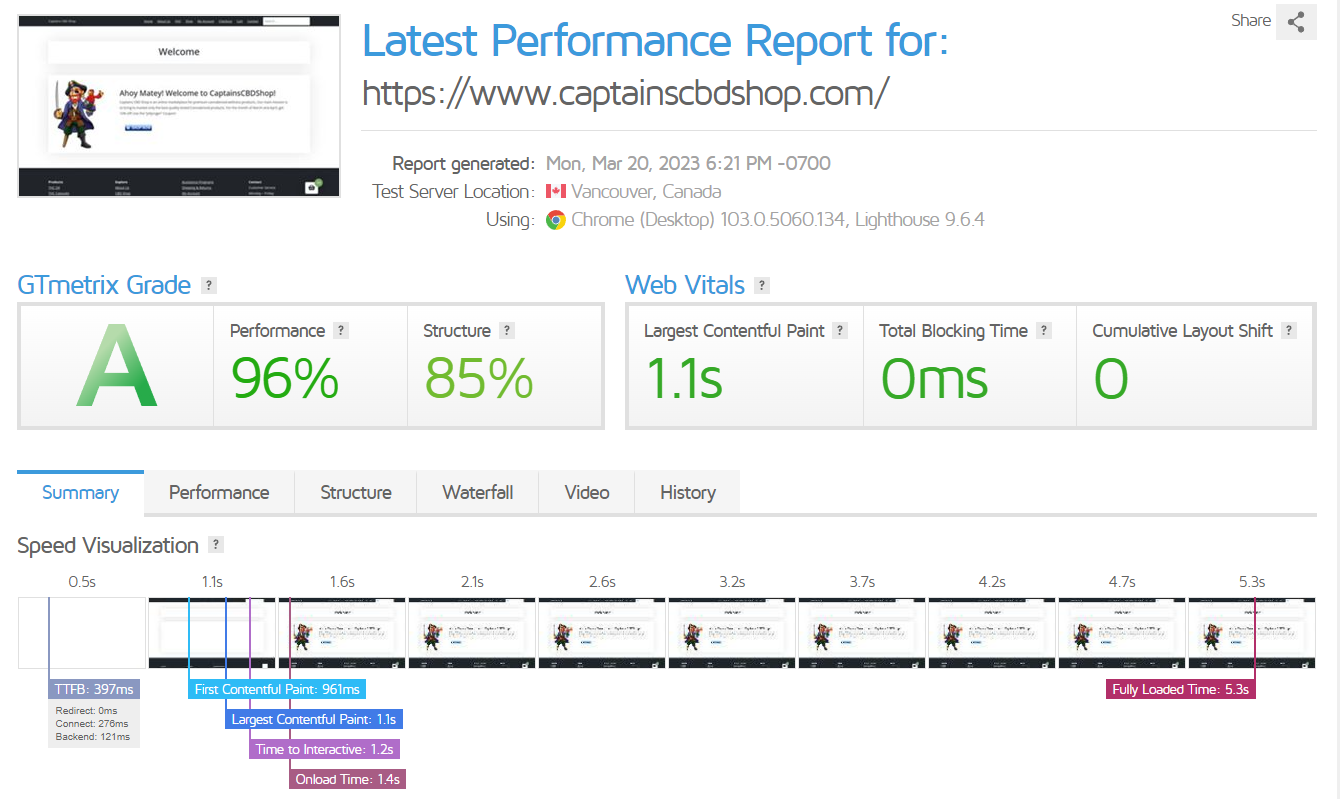Click the 0ms Total Blocking Time value

(934, 378)
